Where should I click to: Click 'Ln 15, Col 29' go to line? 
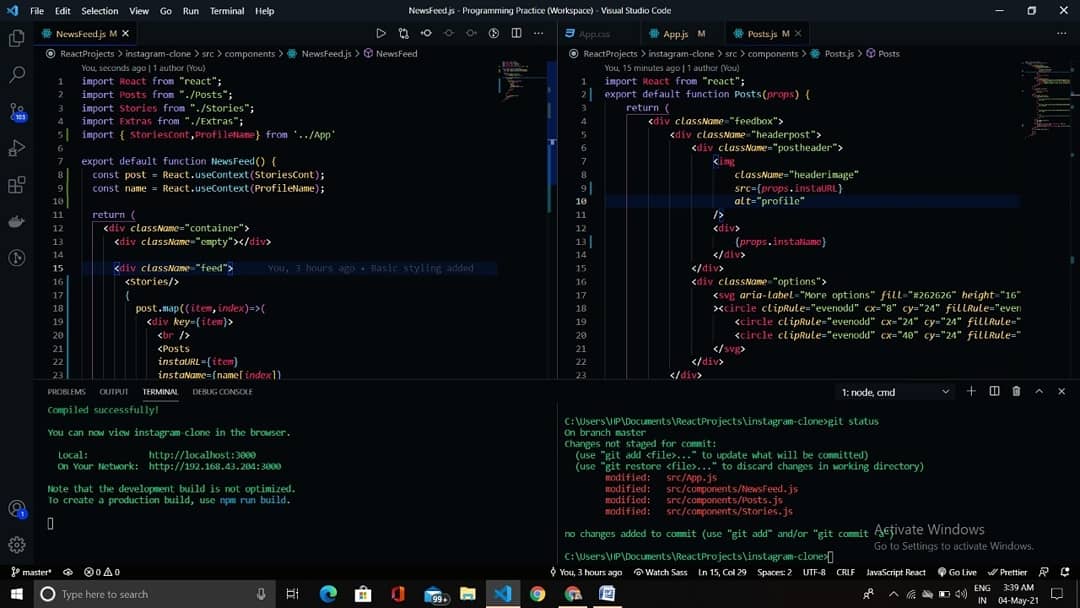tap(722, 572)
